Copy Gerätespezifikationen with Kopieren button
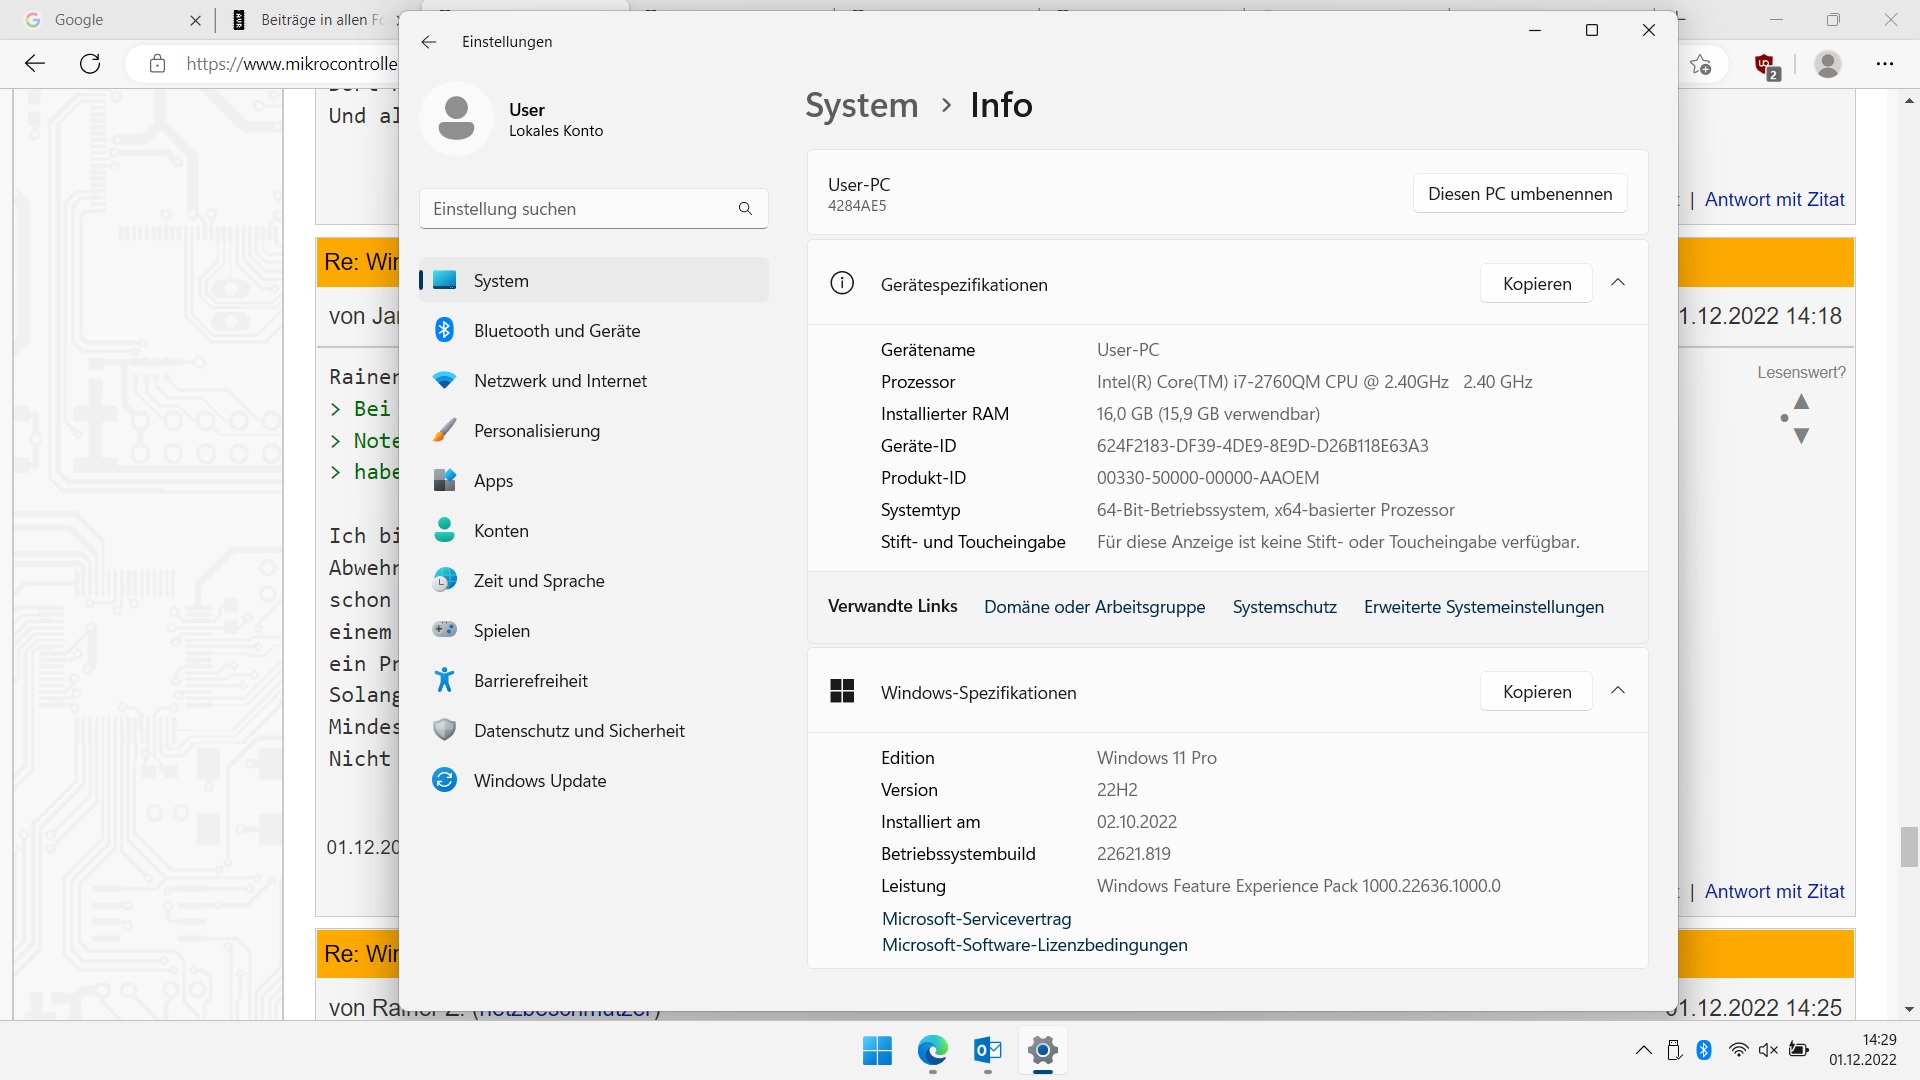1920x1080 pixels. pos(1536,284)
